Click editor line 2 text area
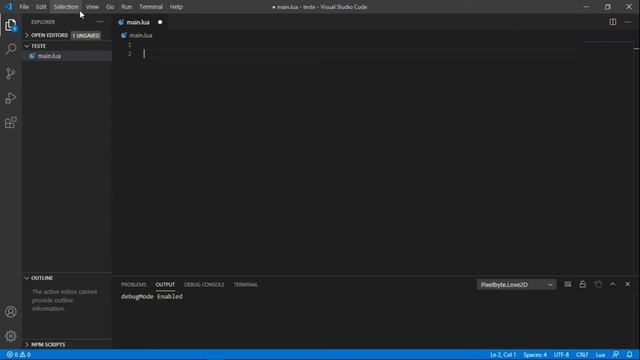This screenshot has width=640, height=360. click(359, 54)
